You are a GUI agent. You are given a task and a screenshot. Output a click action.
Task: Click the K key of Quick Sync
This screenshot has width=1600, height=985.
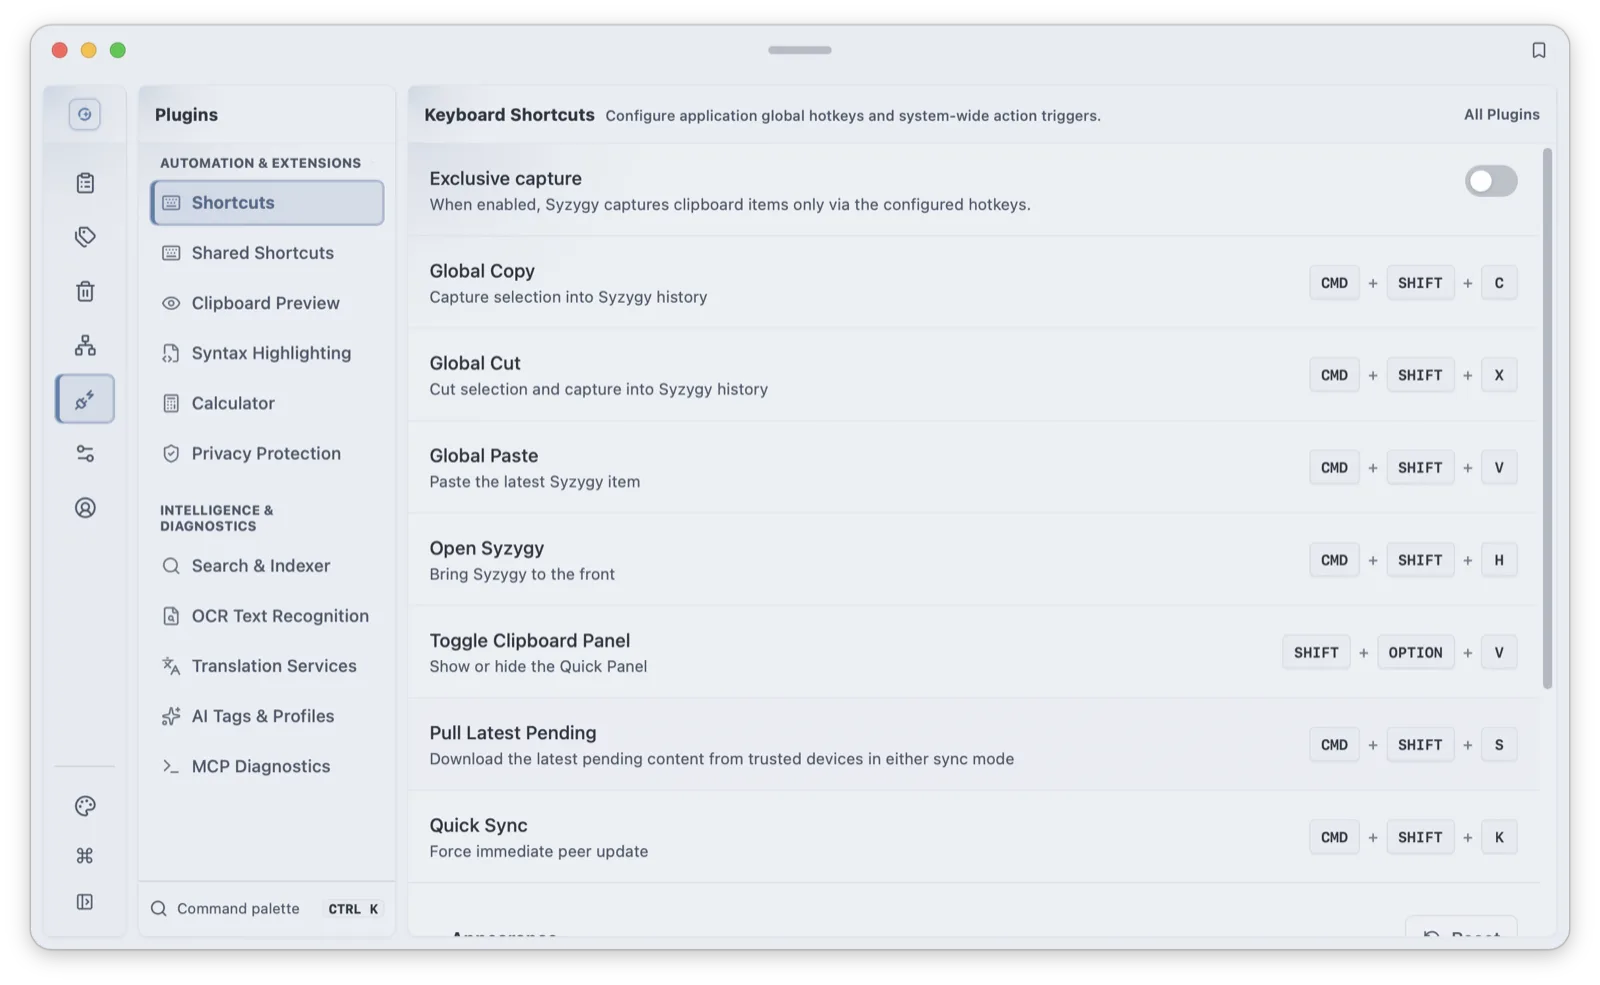pyautogui.click(x=1498, y=837)
